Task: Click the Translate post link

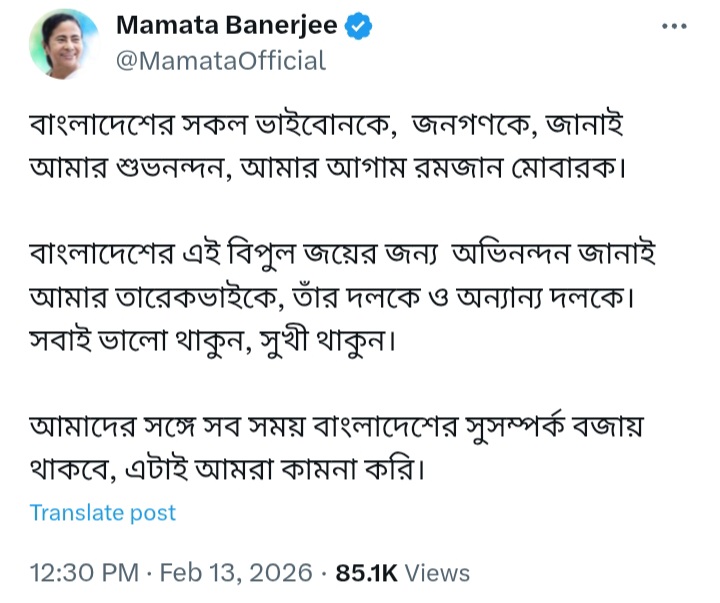Action: 103,513
